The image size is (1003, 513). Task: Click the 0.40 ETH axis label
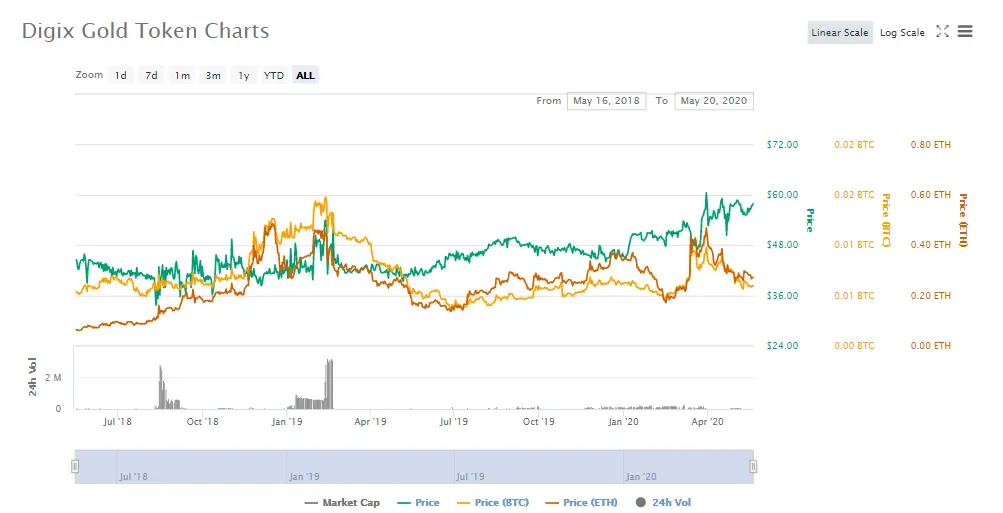point(931,244)
